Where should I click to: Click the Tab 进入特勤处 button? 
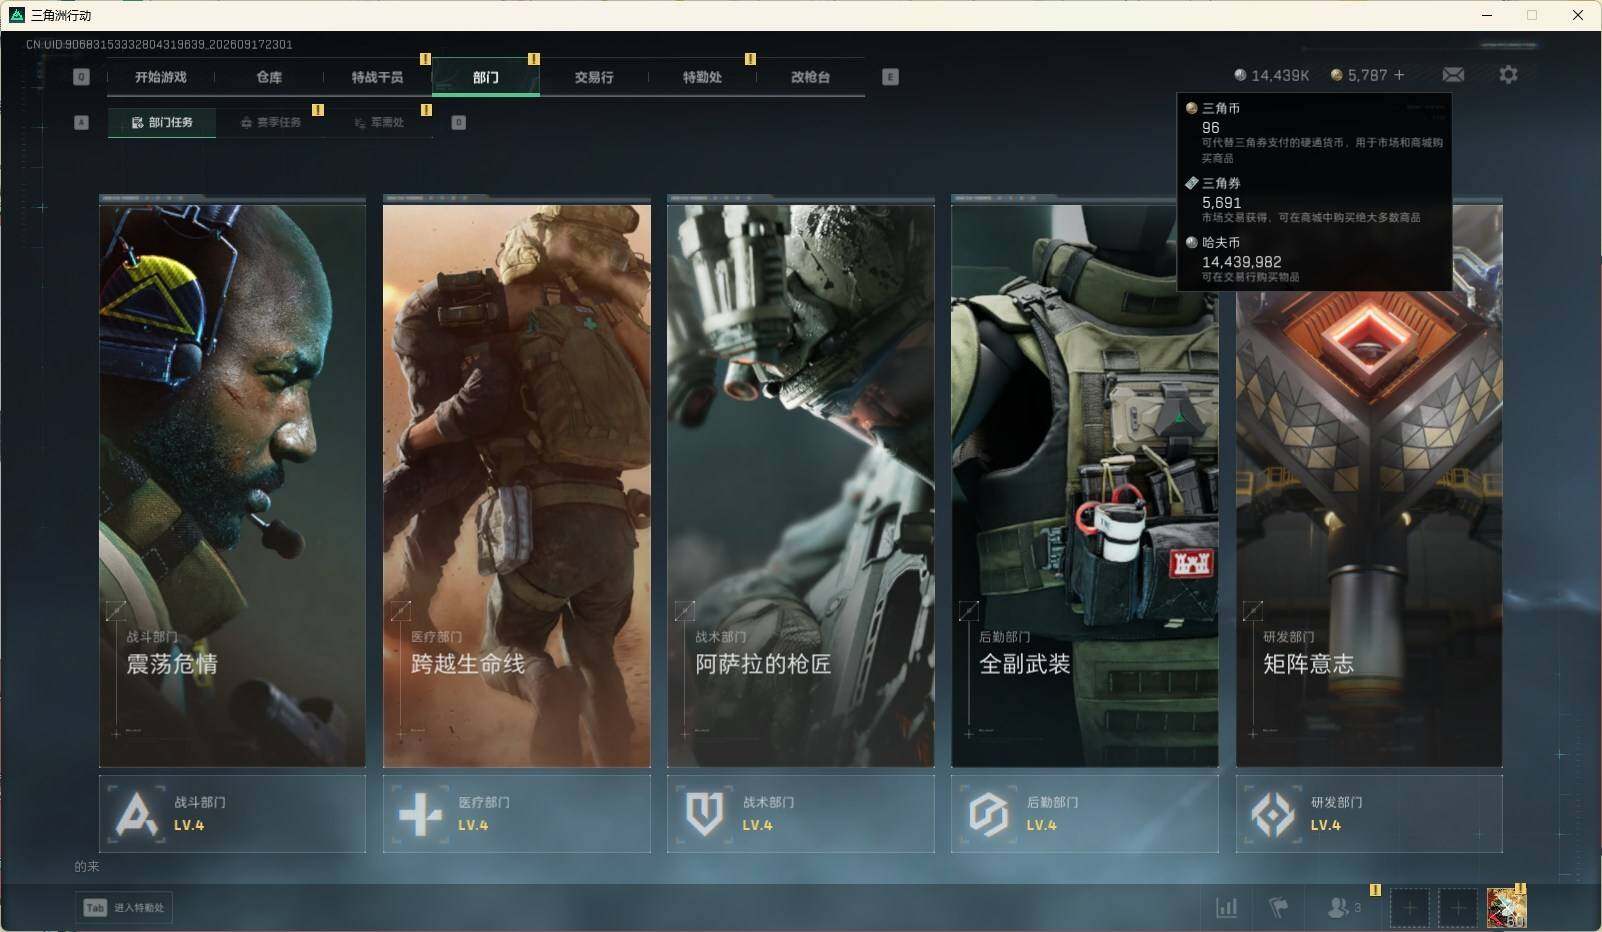pos(124,907)
